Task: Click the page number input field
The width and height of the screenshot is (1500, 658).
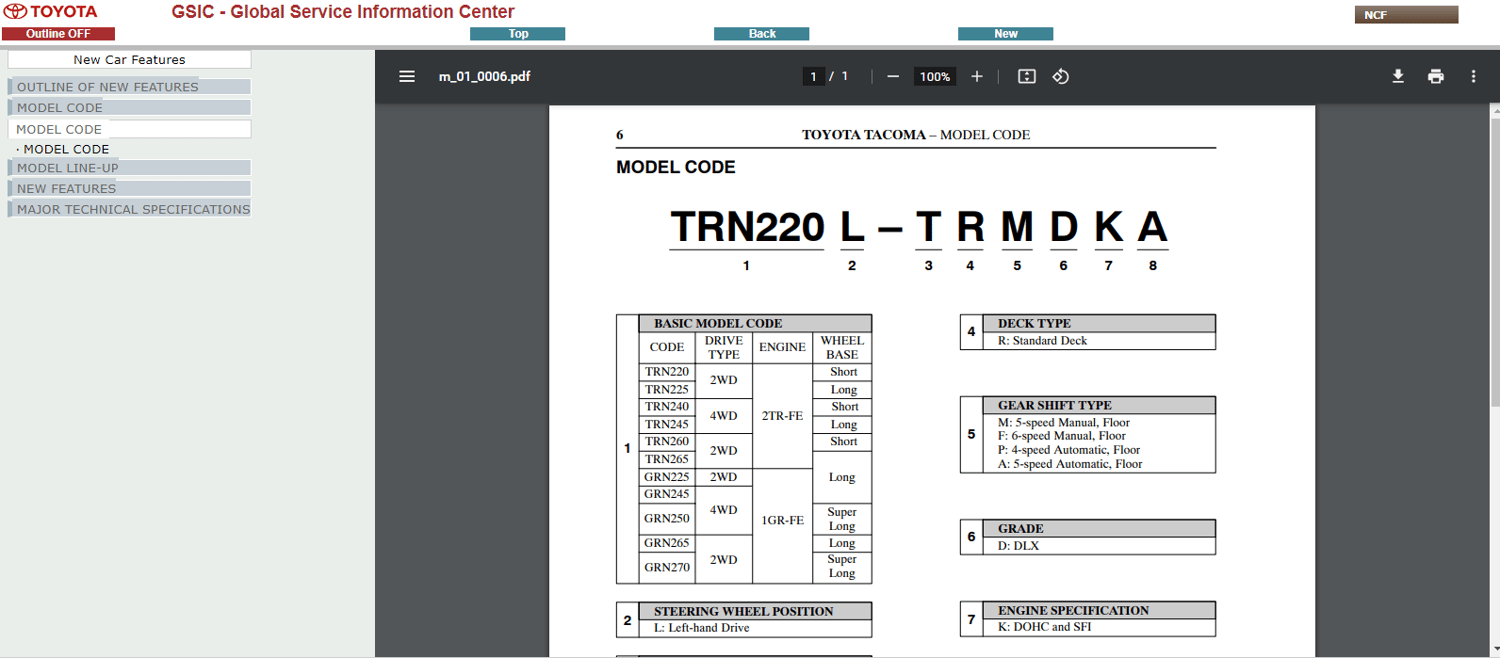Action: point(814,76)
